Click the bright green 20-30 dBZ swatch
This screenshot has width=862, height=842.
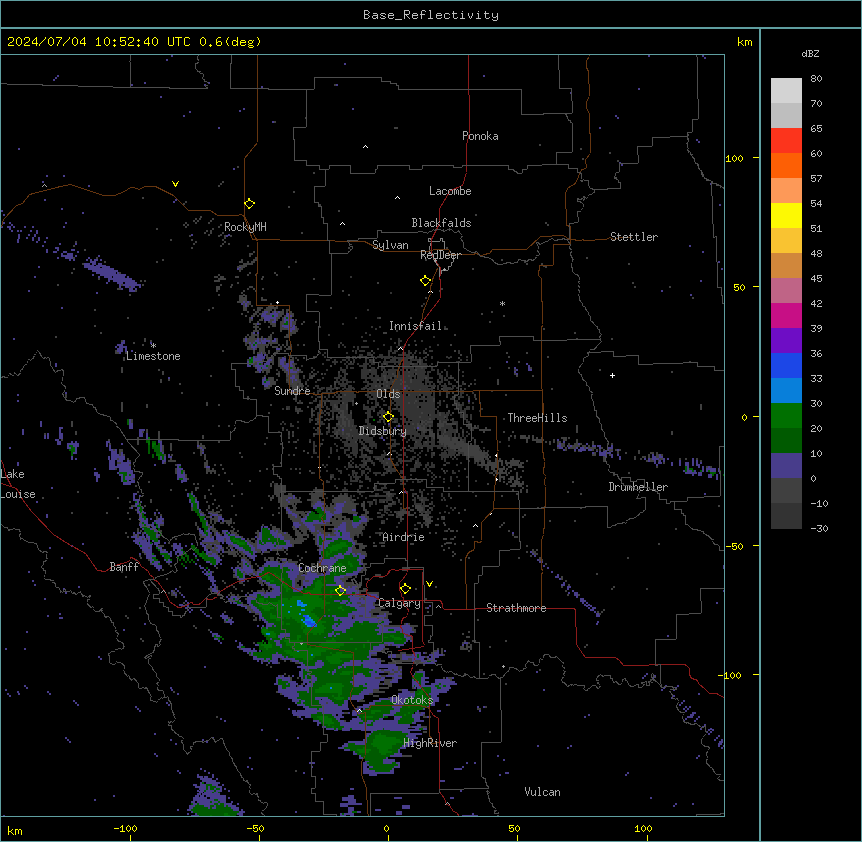point(786,416)
